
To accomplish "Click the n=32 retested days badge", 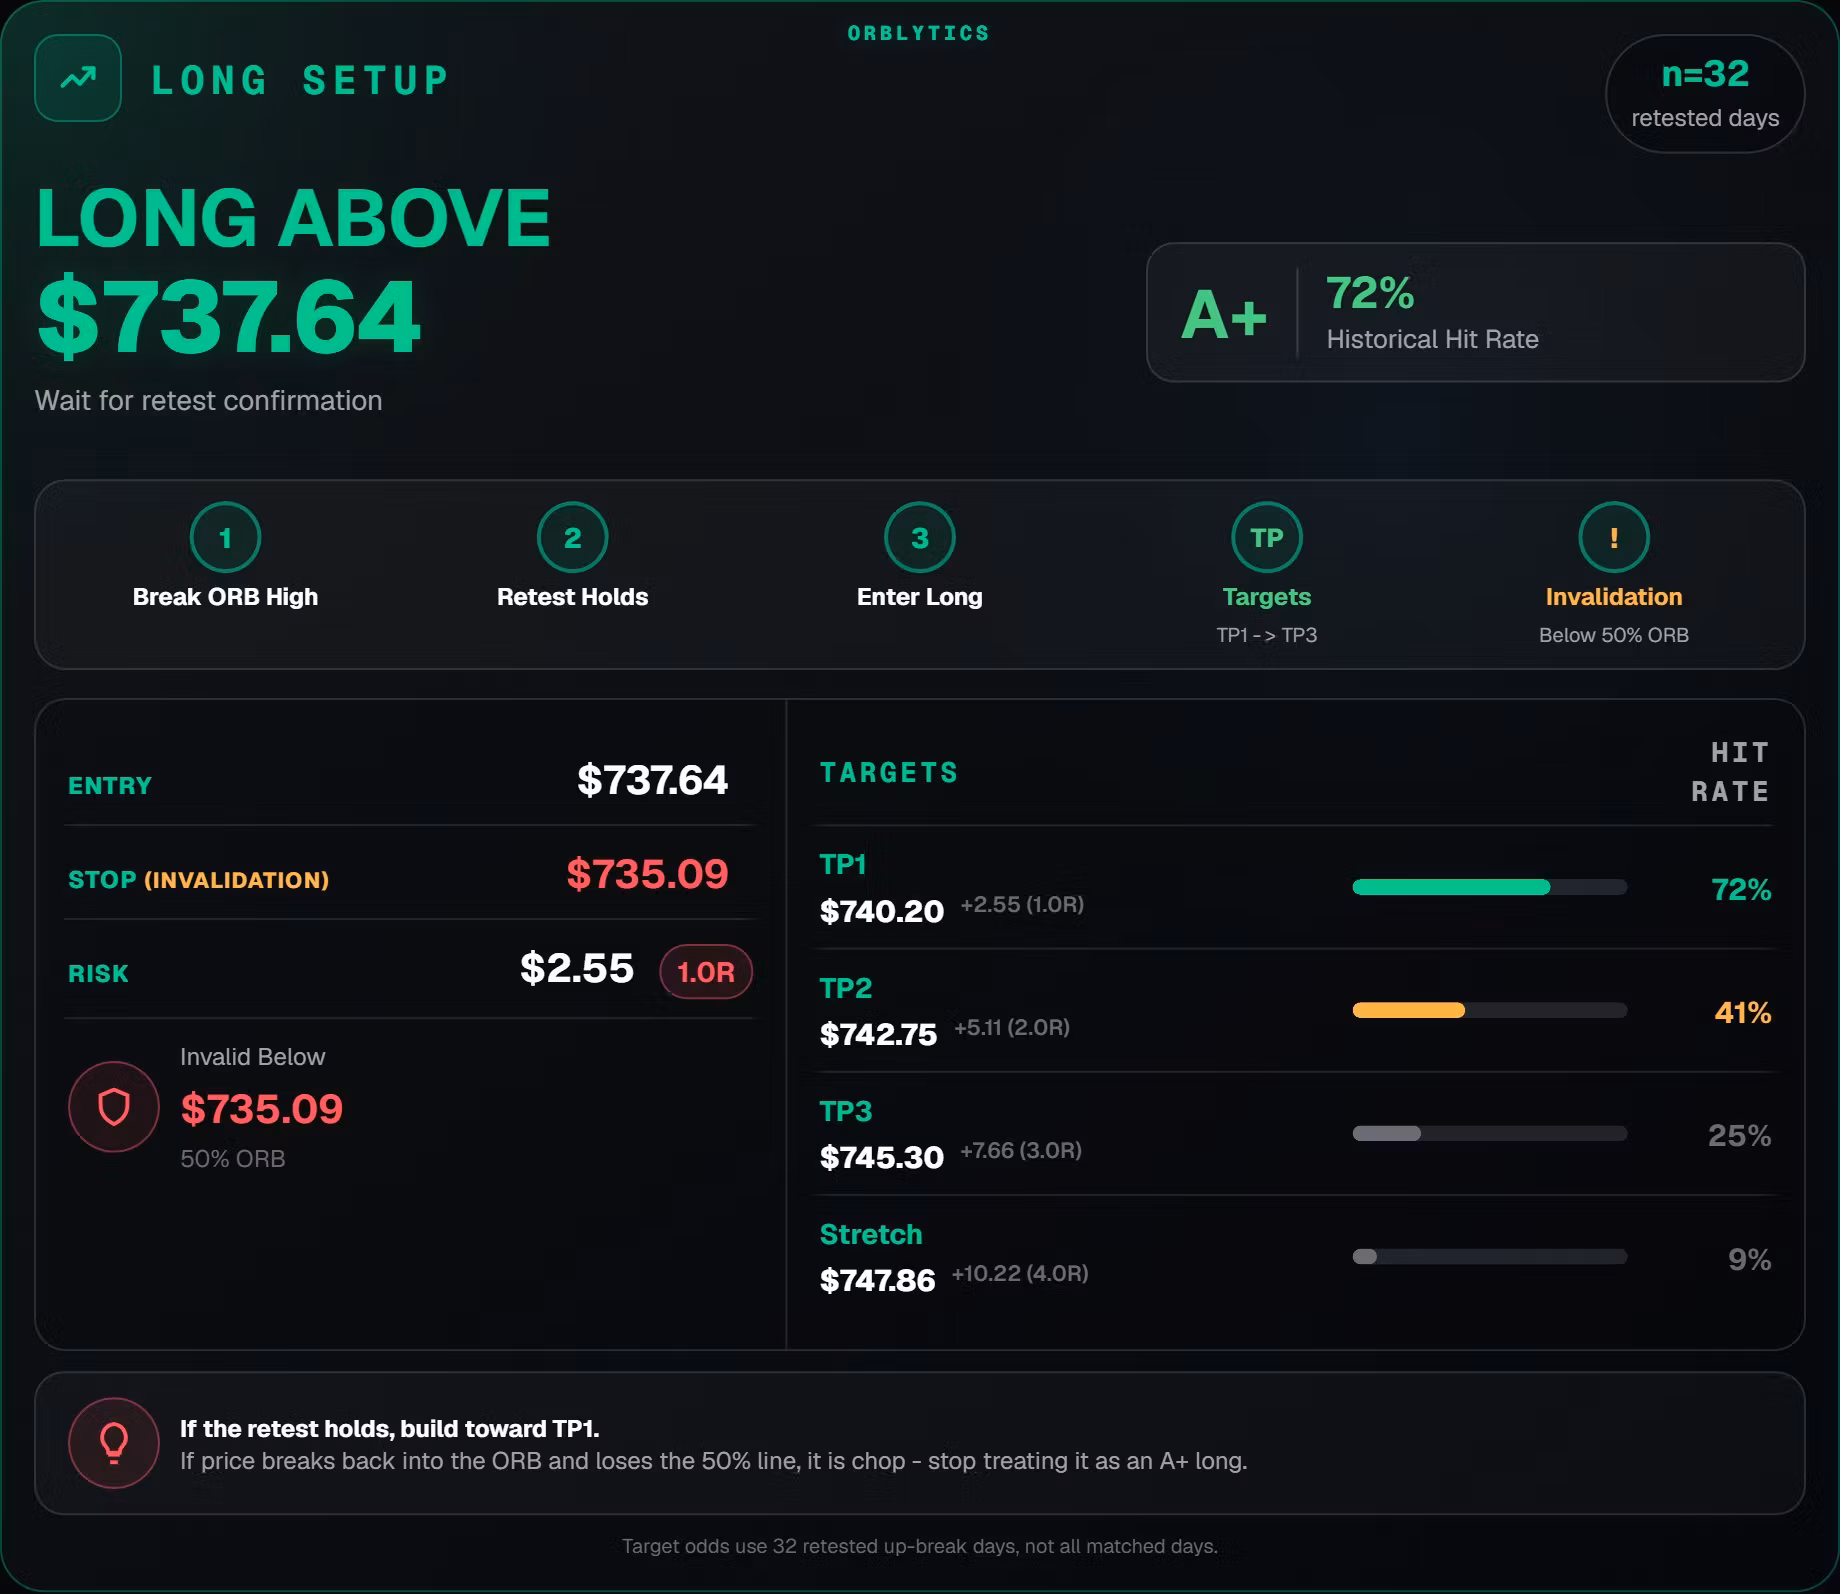I will click(1705, 94).
